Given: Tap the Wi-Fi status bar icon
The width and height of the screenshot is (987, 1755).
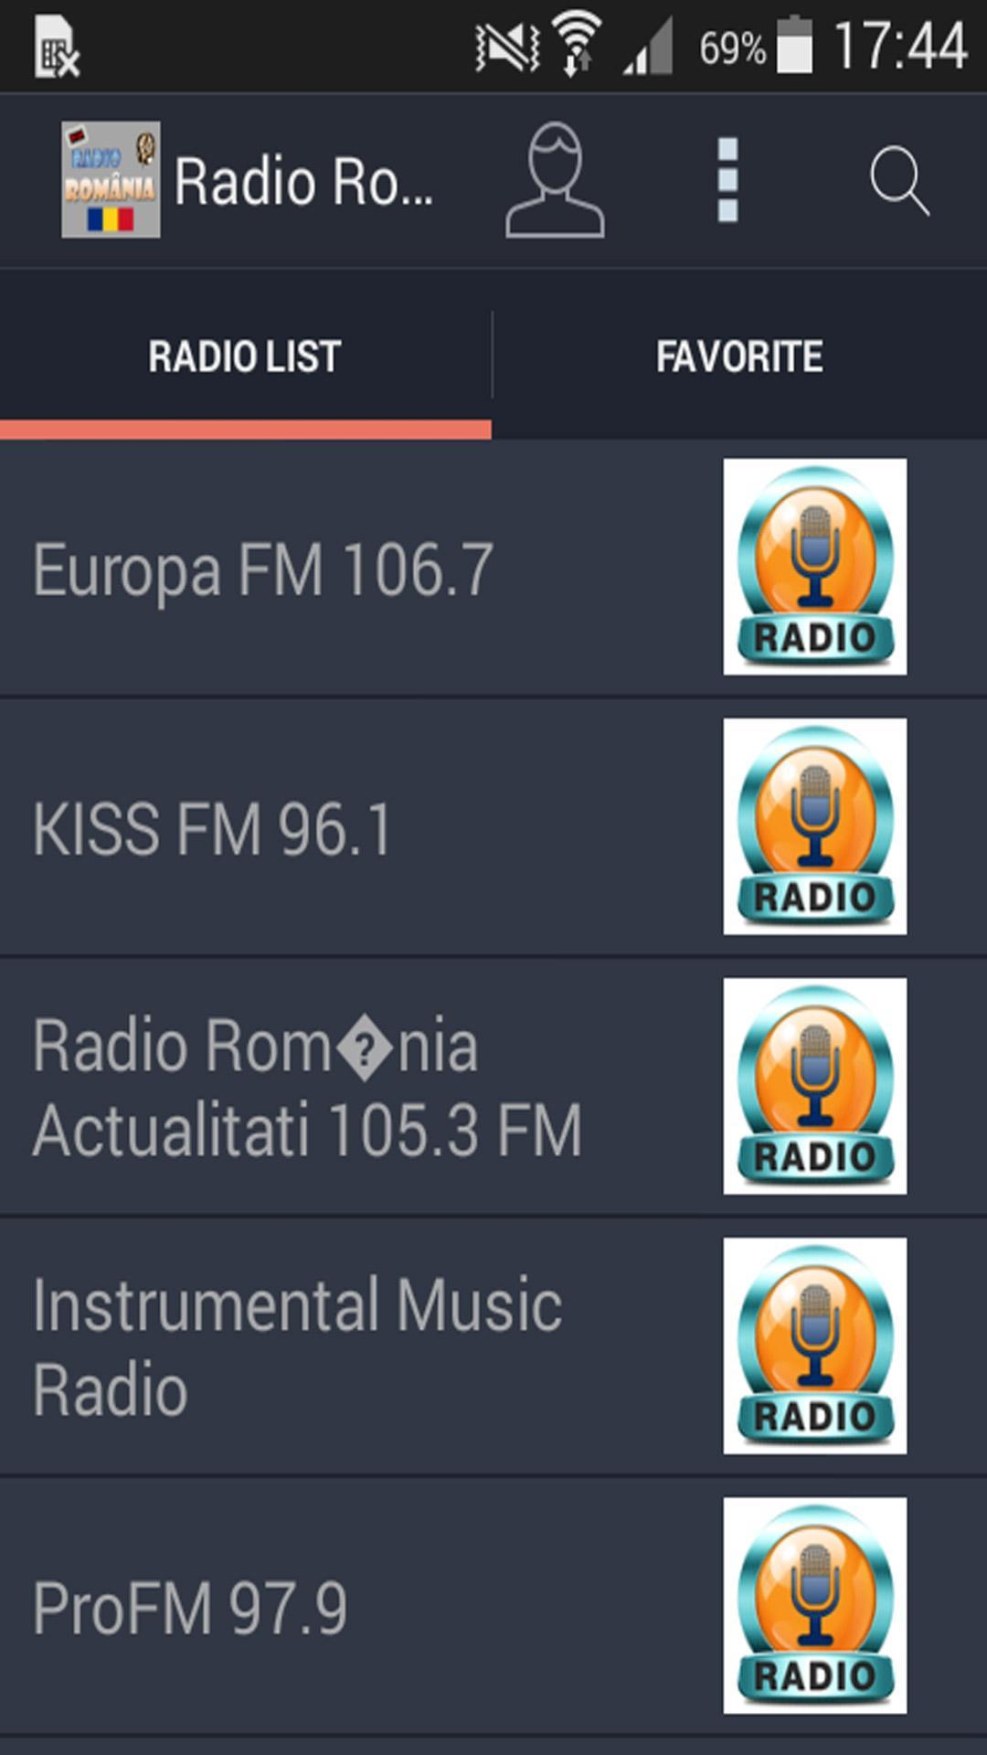Looking at the screenshot, I should pos(577,45).
